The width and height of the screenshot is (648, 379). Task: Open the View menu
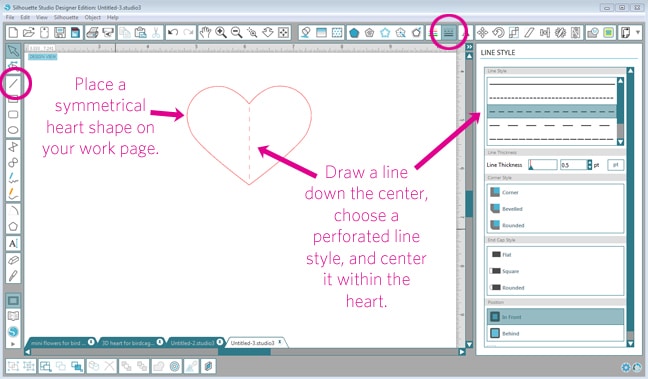42,17
